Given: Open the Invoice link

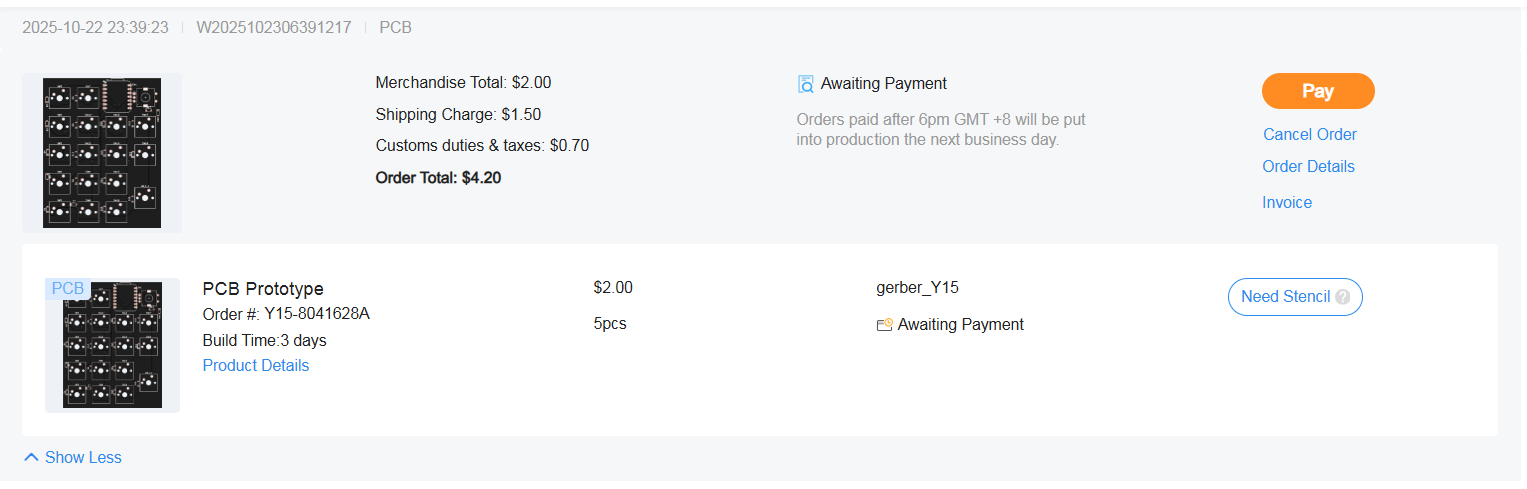Looking at the screenshot, I should click(x=1286, y=202).
